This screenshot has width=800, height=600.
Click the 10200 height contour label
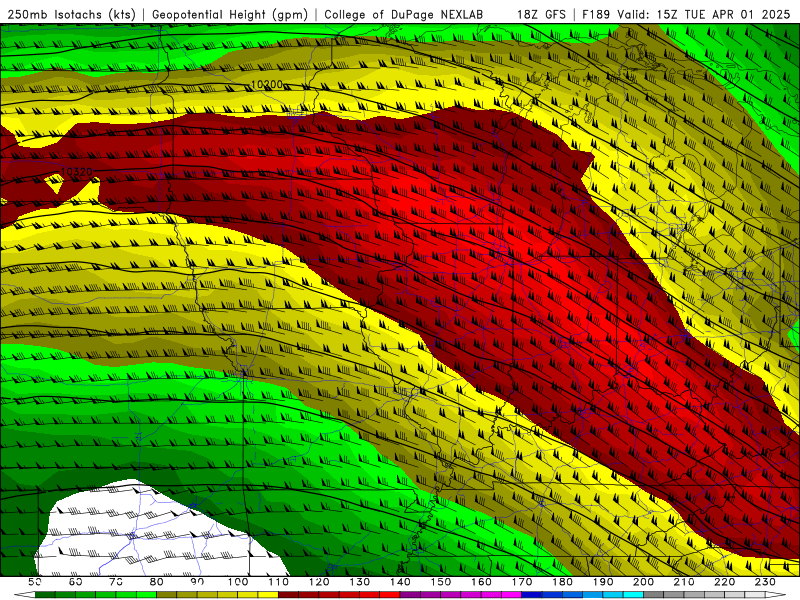click(267, 84)
